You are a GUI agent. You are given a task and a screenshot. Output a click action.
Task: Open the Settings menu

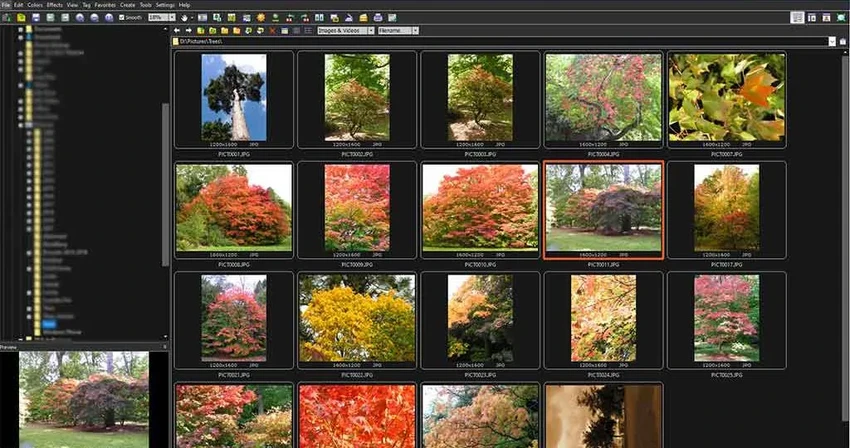click(165, 5)
